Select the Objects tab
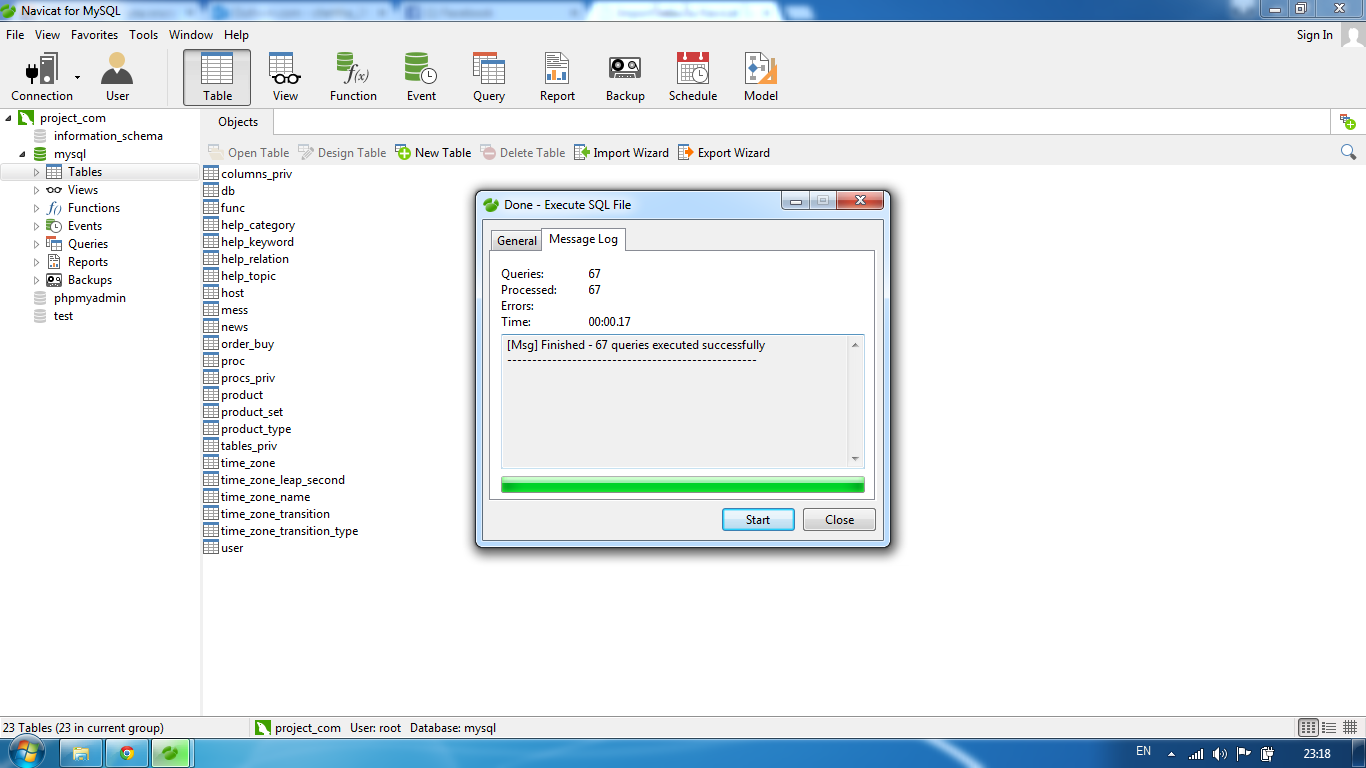The width and height of the screenshot is (1366, 768). point(238,122)
